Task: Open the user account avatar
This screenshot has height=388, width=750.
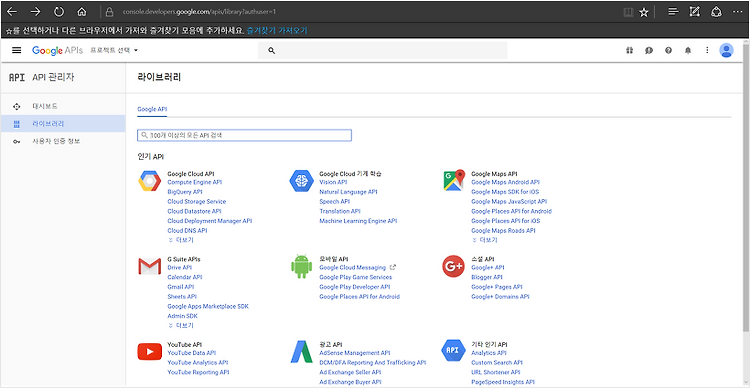Action: click(726, 50)
